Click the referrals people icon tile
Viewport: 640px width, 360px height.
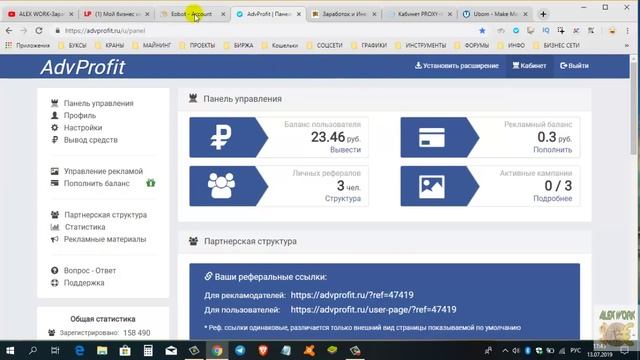(228, 186)
